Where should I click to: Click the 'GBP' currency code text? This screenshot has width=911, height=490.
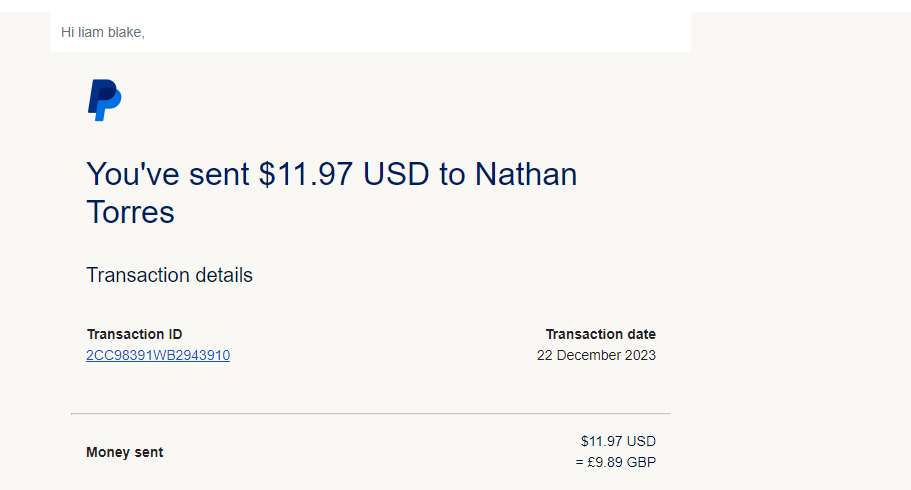pos(641,462)
